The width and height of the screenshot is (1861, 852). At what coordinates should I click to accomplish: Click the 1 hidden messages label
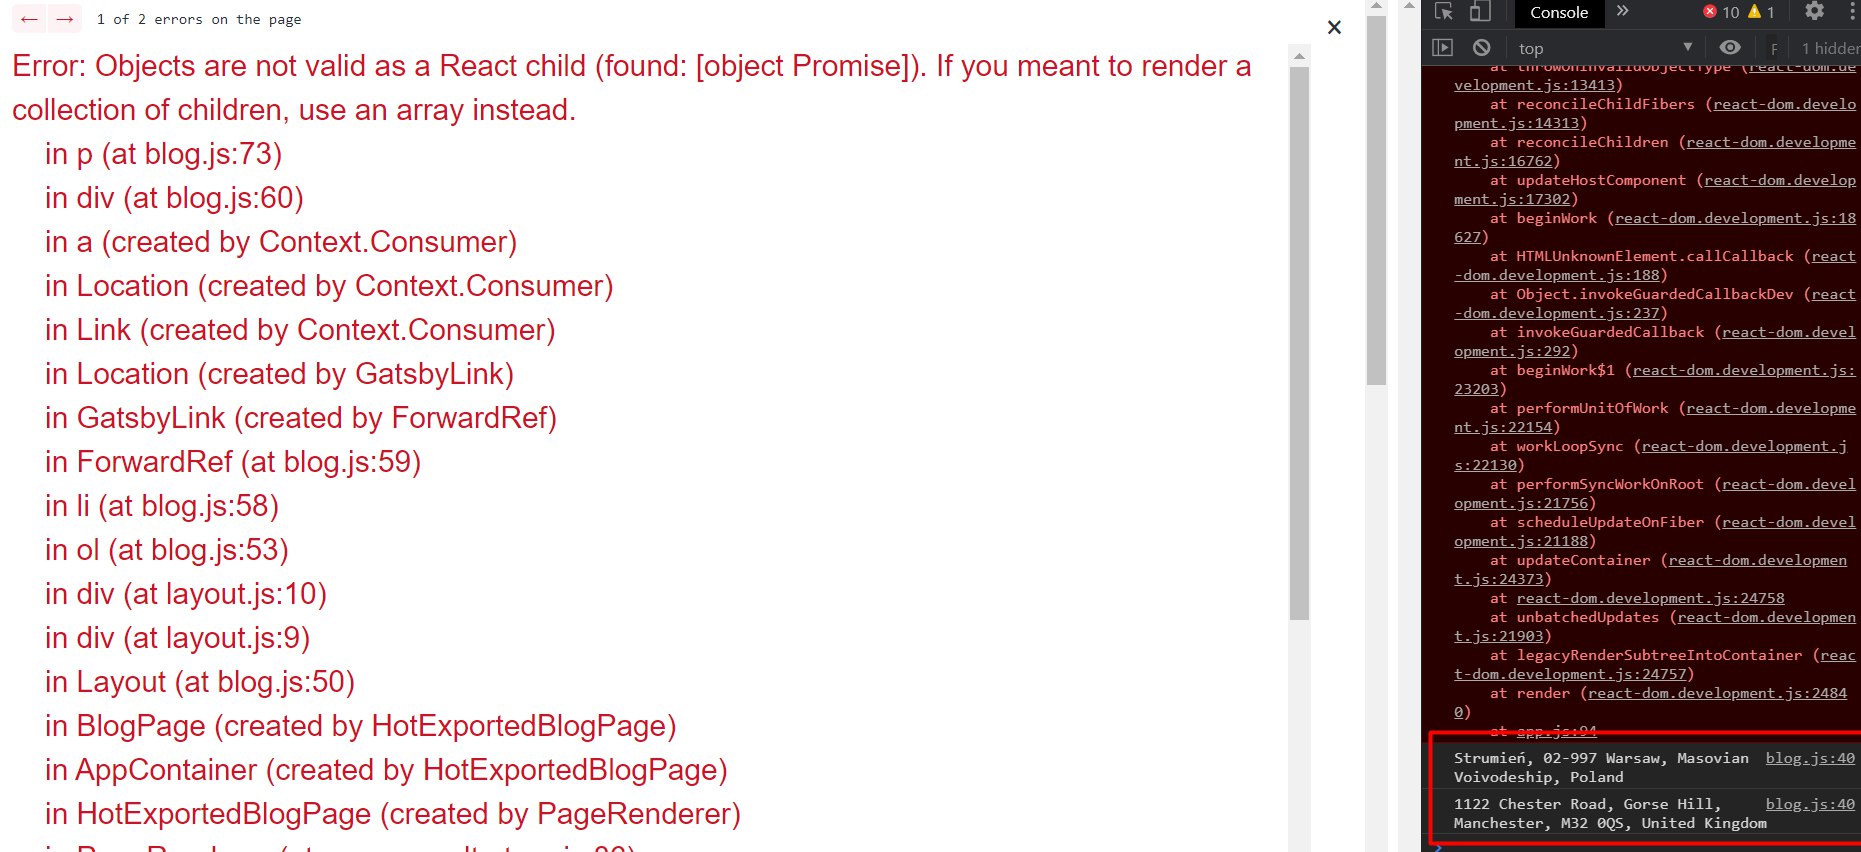click(x=1830, y=48)
